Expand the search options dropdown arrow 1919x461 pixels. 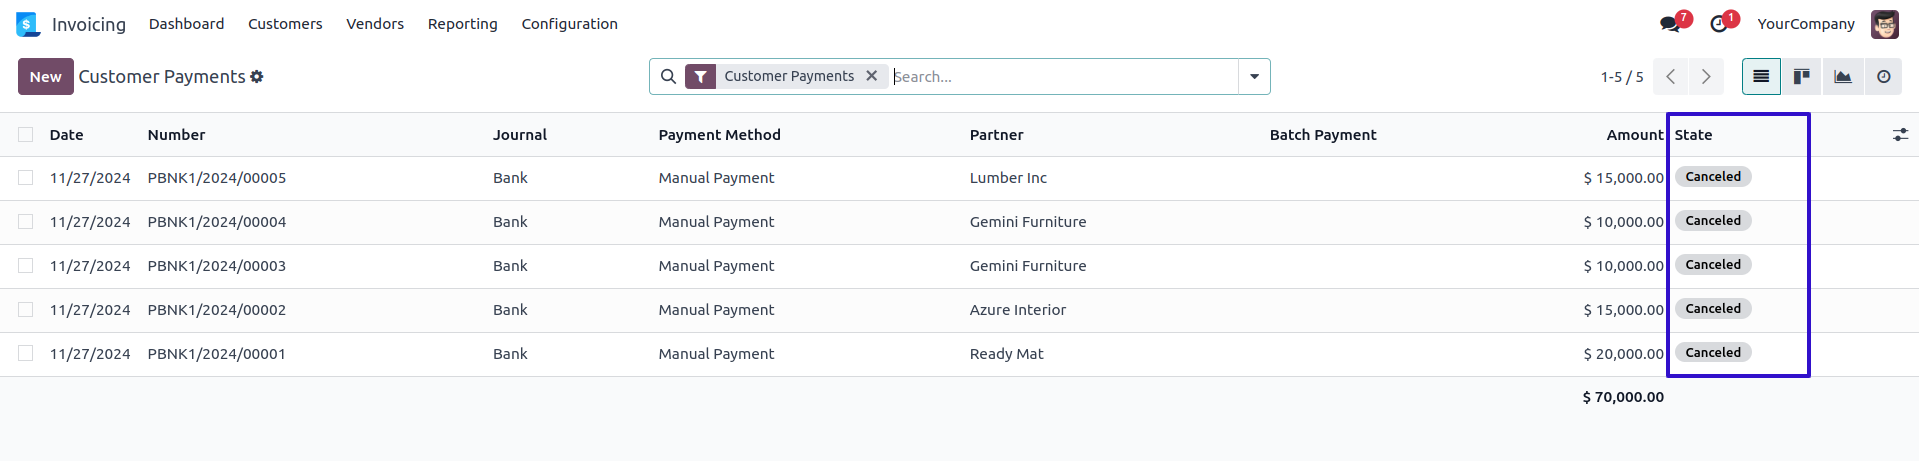1254,77
